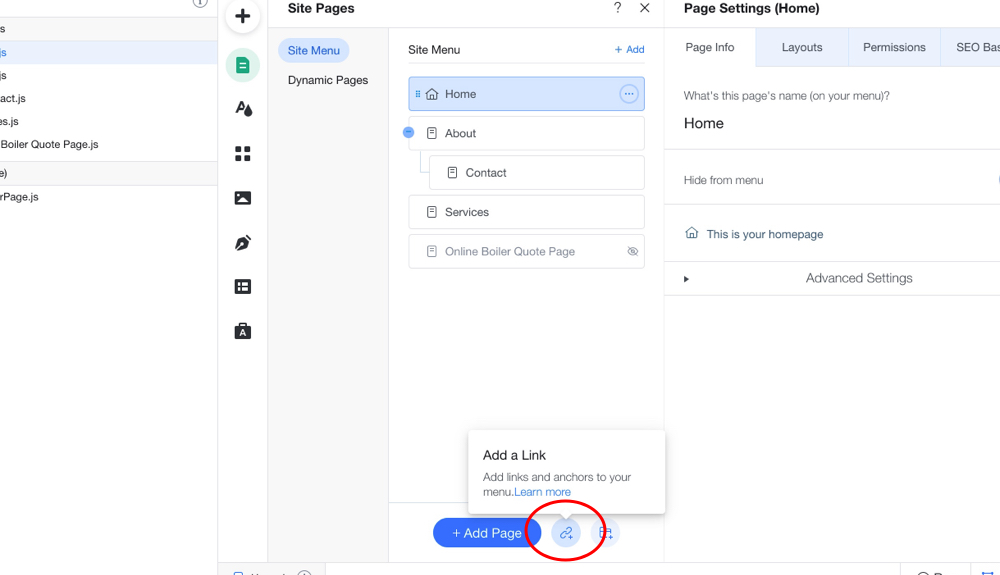
Task: Select the Online Boiler Quote Page row
Action: [526, 252]
